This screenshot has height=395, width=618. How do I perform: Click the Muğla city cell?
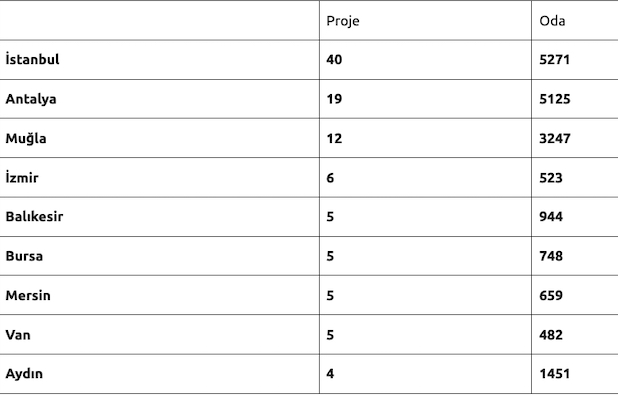coord(26,138)
